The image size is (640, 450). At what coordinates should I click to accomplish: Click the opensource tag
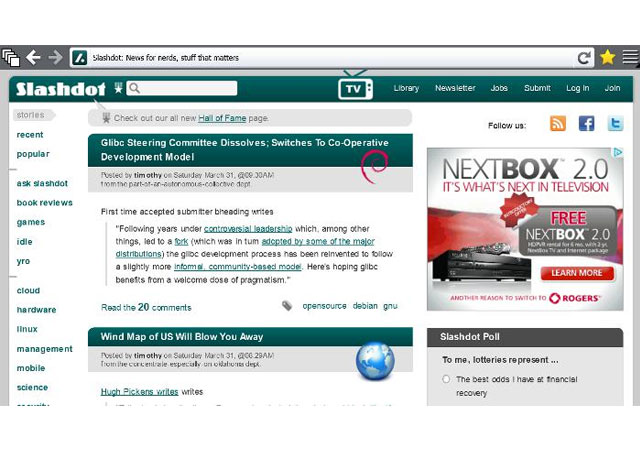tap(324, 306)
